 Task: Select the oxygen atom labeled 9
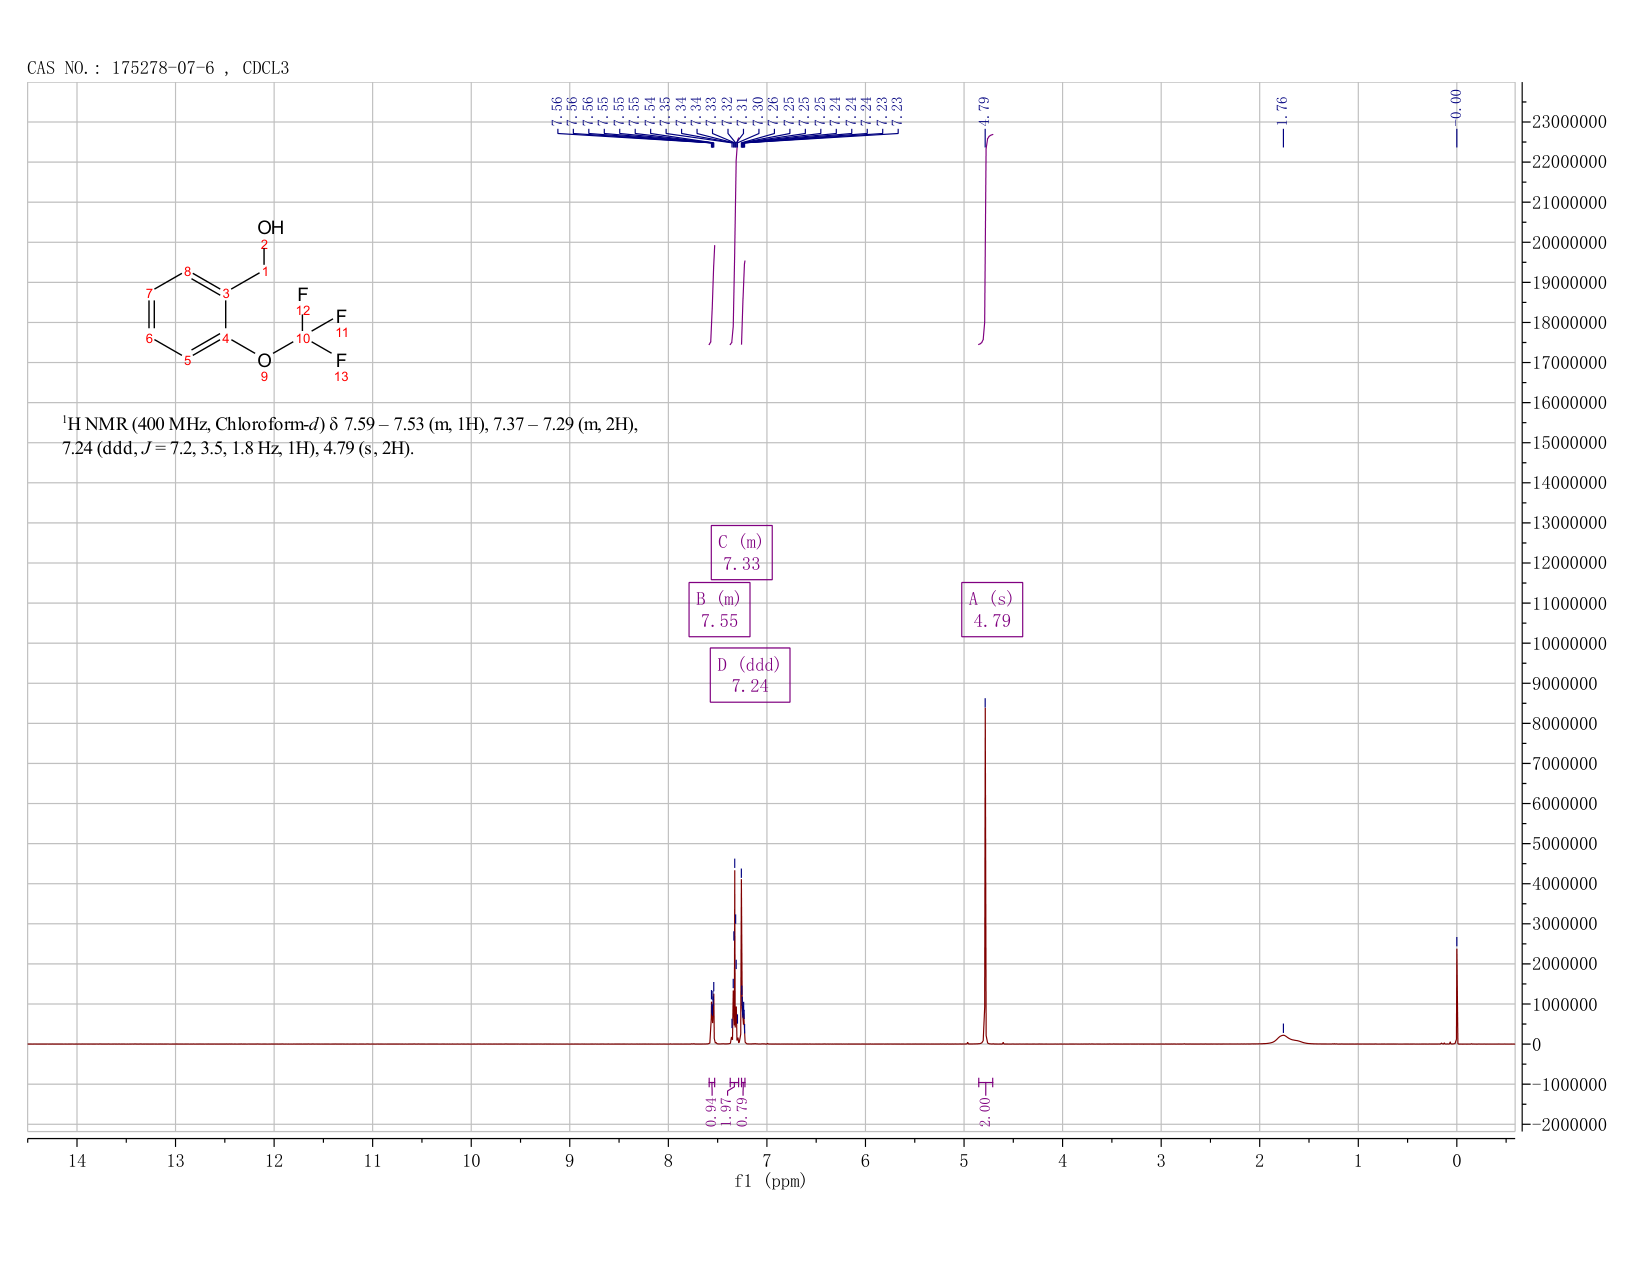264,361
